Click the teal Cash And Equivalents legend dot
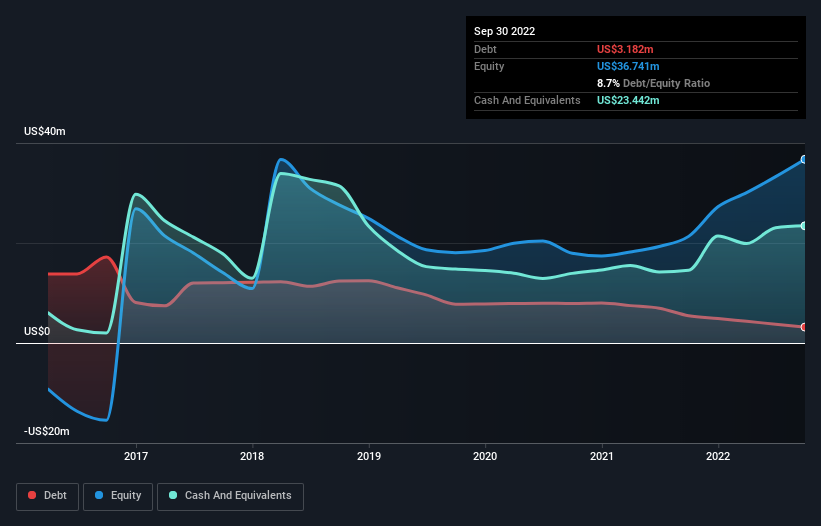 pos(173,495)
